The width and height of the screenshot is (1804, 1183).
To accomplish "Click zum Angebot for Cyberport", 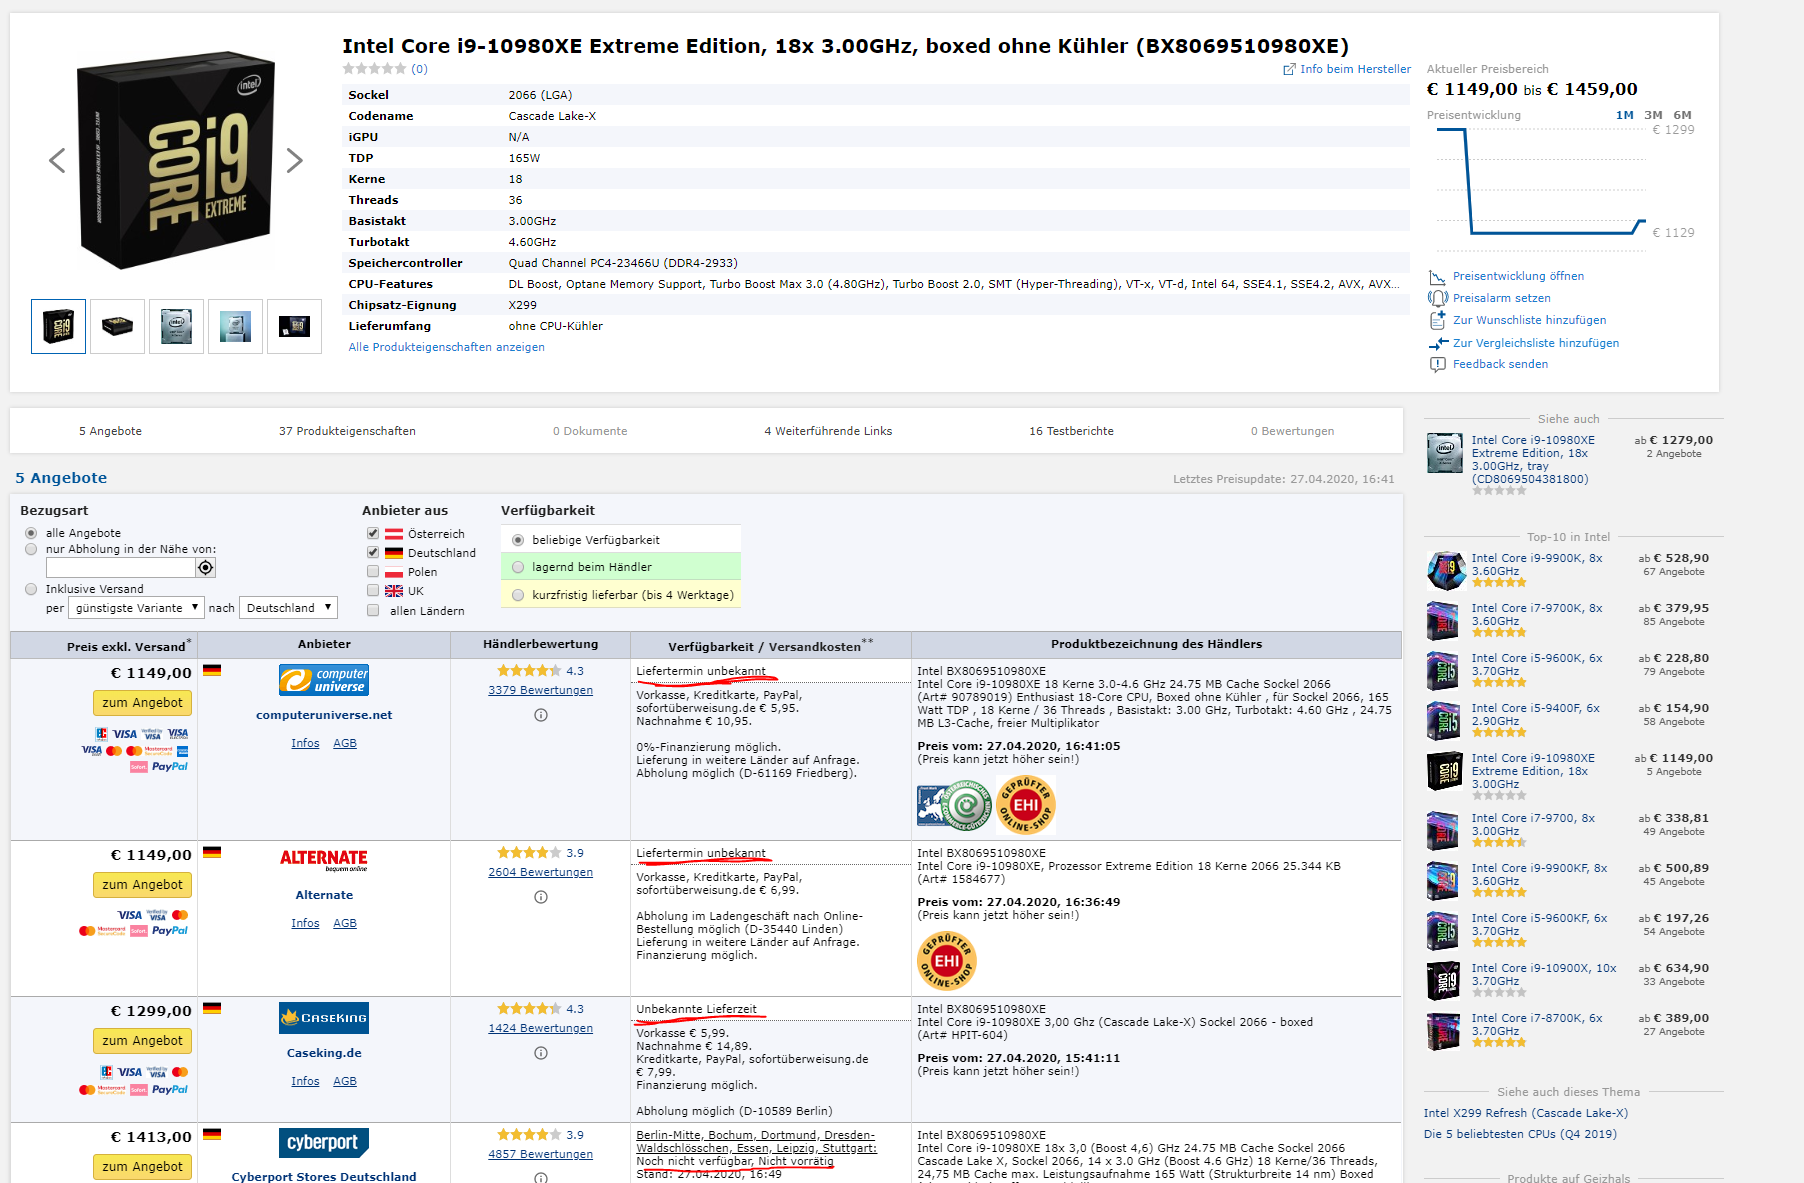I will point(142,1167).
